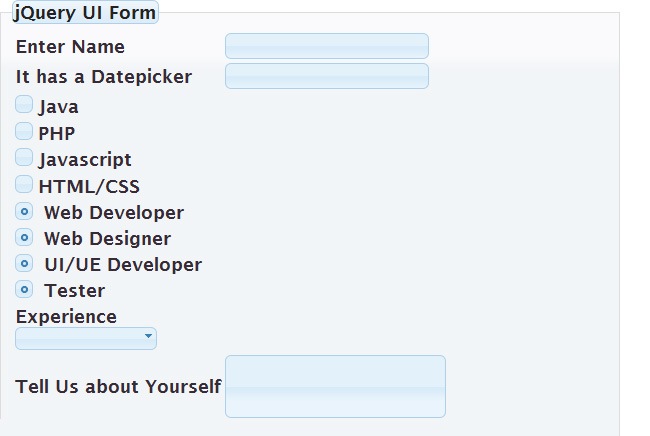Click the "jQuery UI Form" legend title
The width and height of the screenshot is (650, 436).
(x=85, y=14)
